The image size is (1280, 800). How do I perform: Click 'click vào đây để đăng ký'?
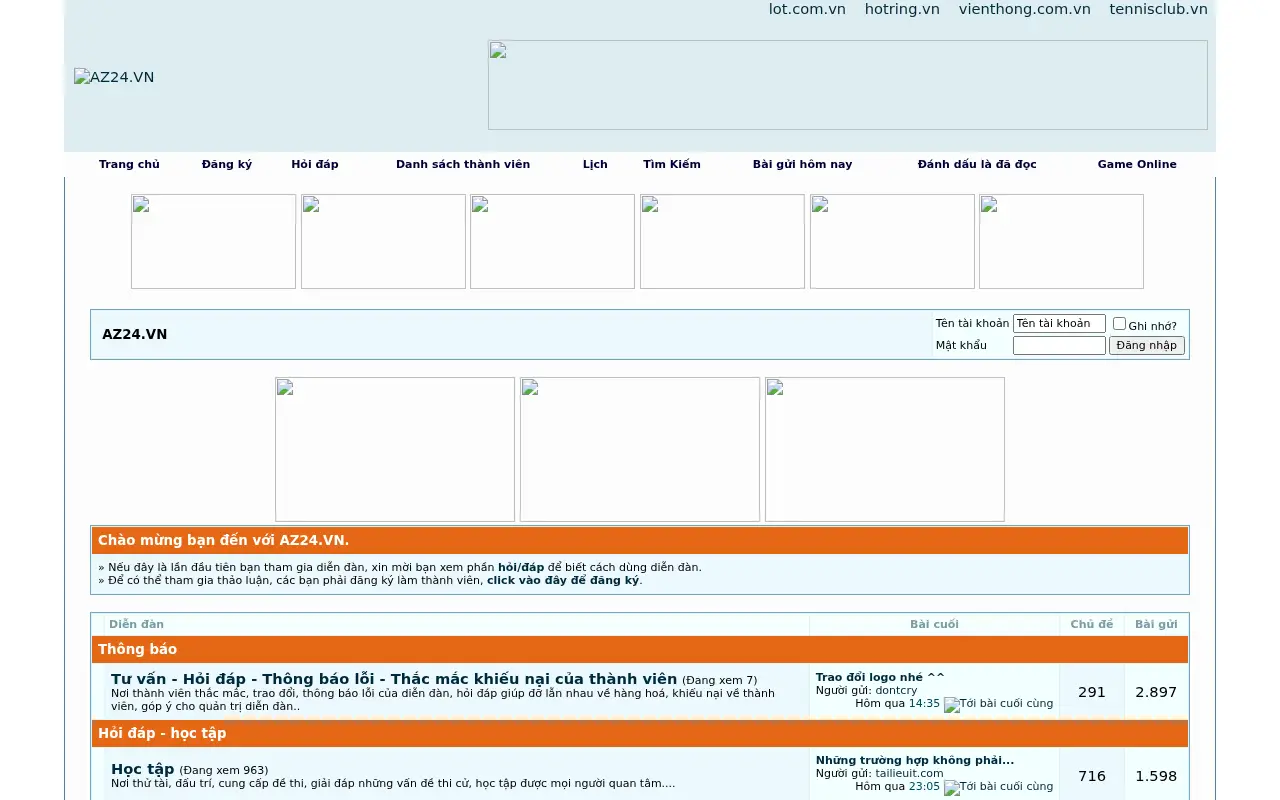[x=563, y=580]
